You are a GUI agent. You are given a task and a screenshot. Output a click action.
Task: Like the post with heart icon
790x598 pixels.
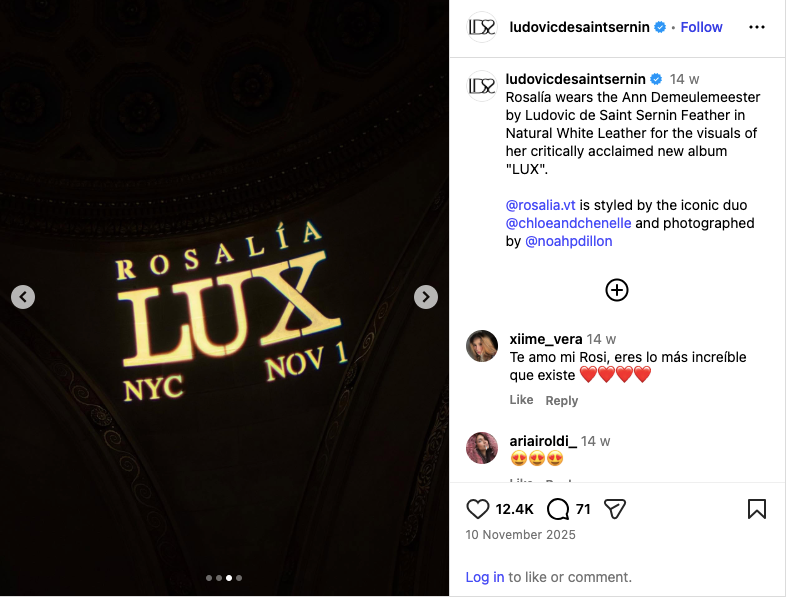pyautogui.click(x=477, y=509)
